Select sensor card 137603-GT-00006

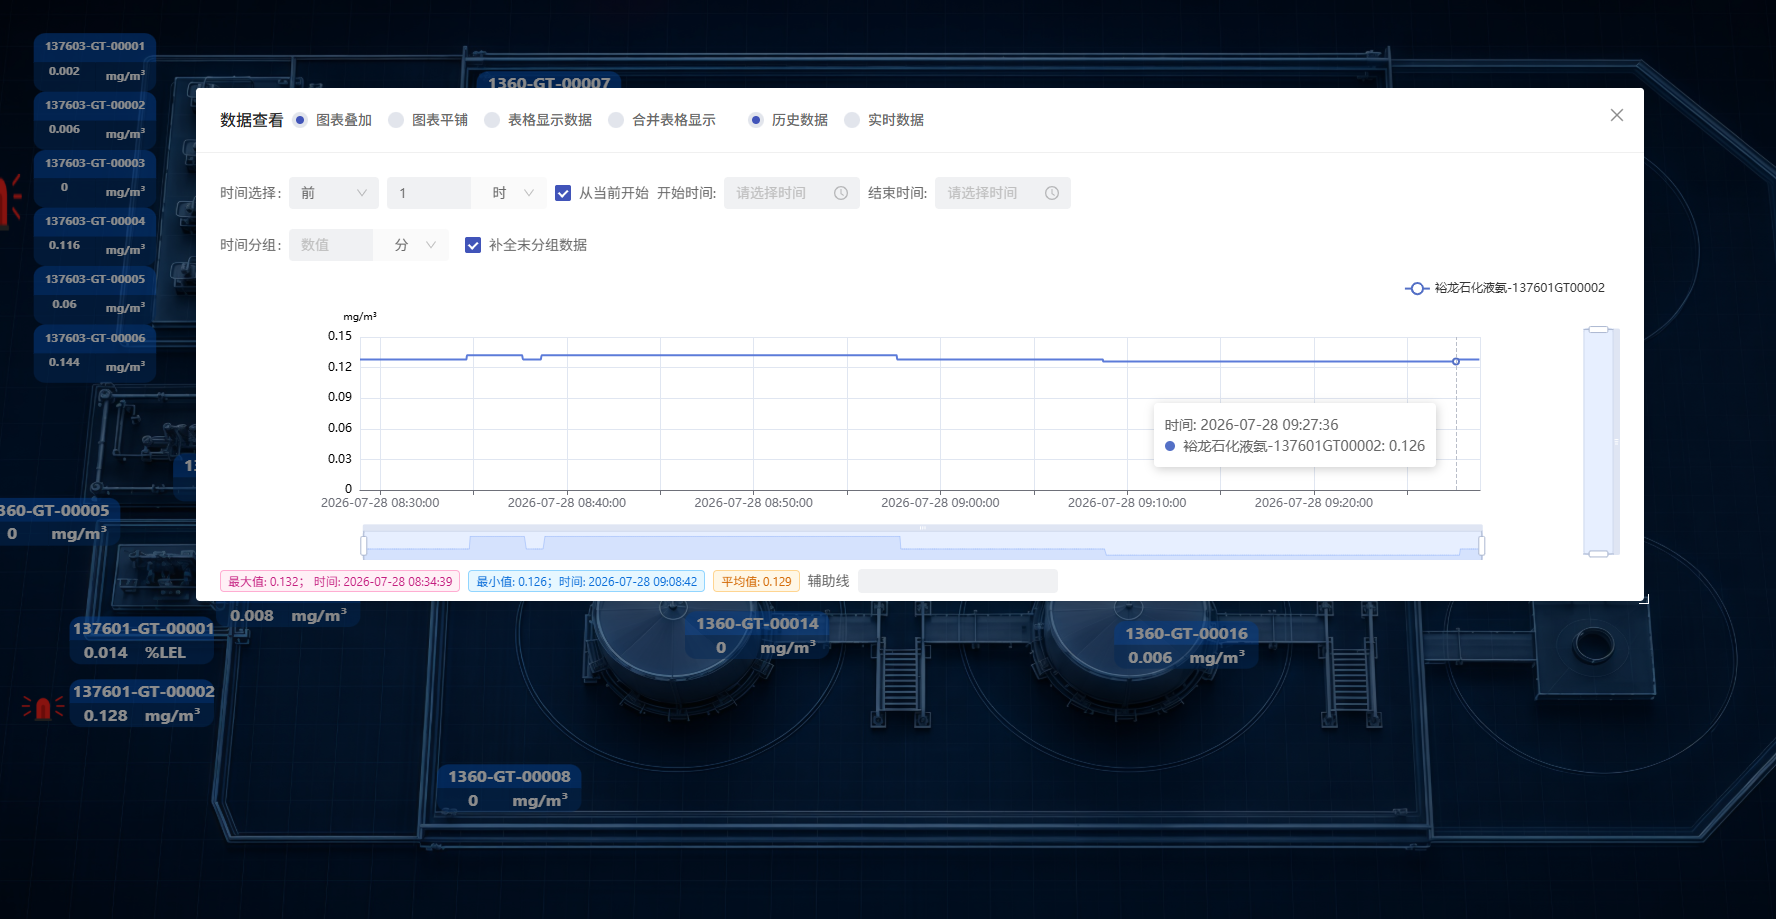pos(95,352)
